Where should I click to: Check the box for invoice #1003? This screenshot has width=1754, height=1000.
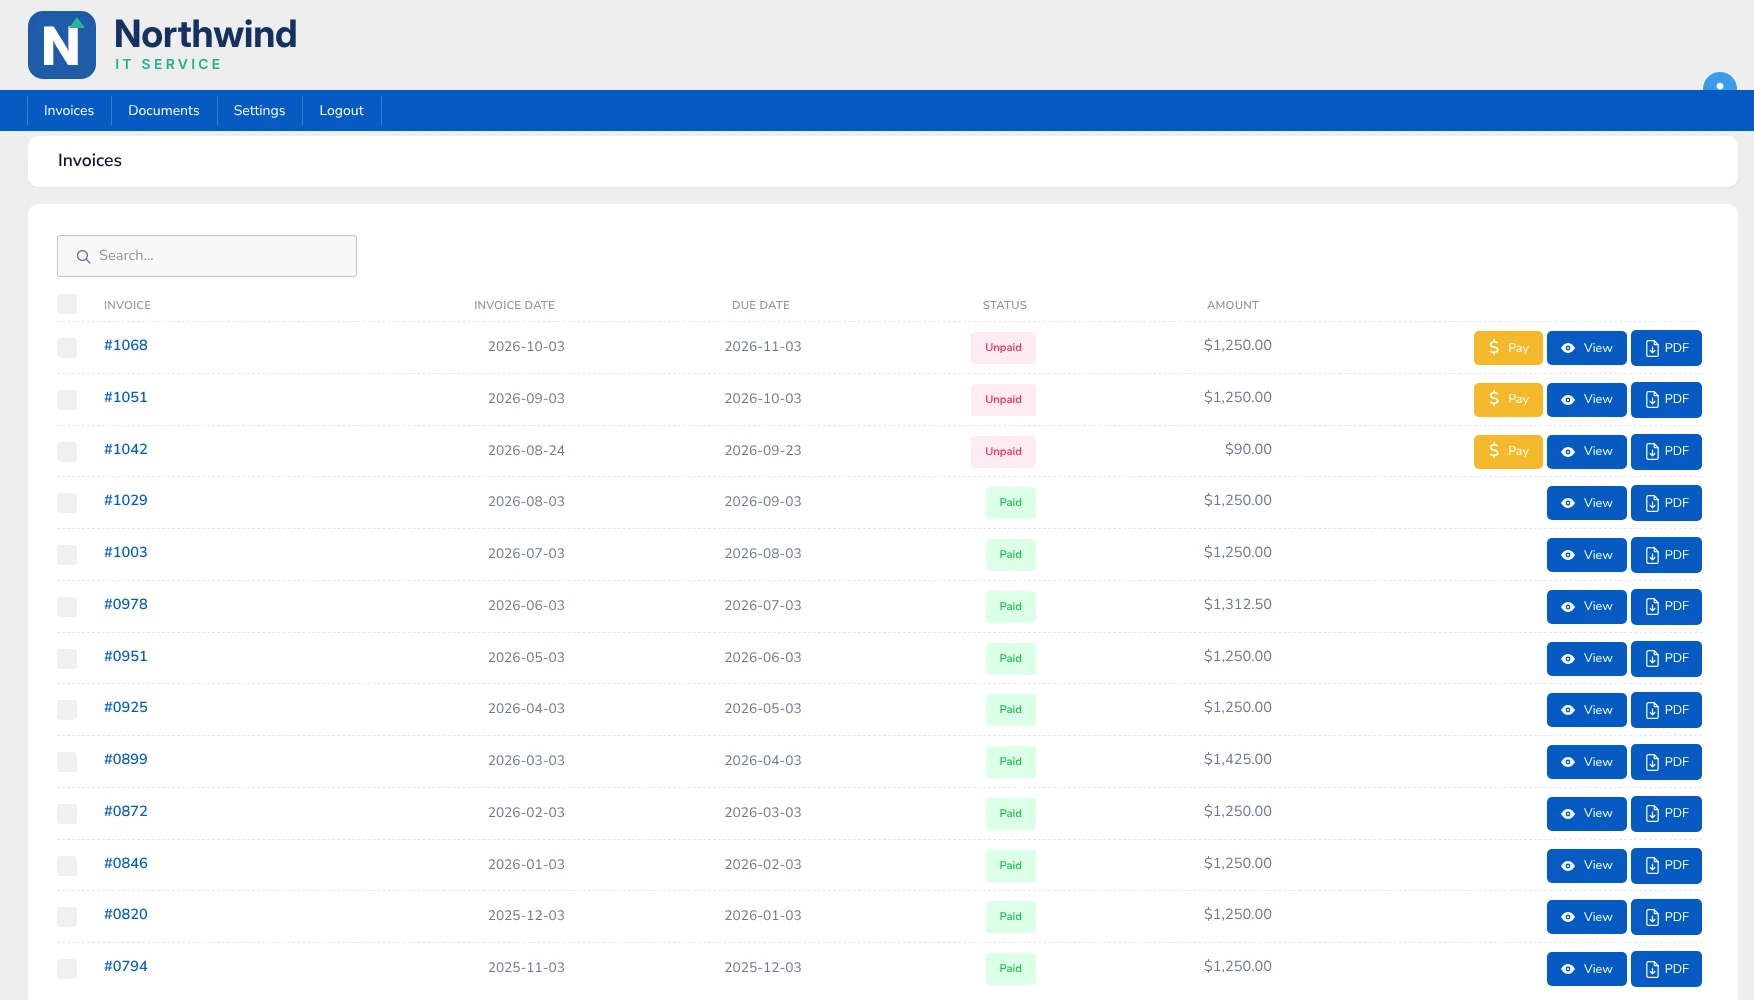pos(67,555)
